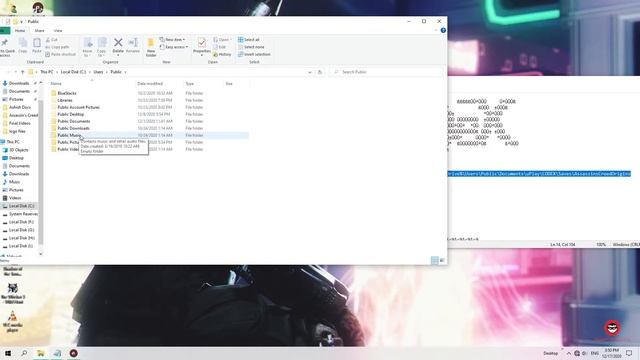Image resolution: width=640 pixels, height=360 pixels.
Task: Click the Quick Access Toolbar new folder icon
Action: [15, 21]
